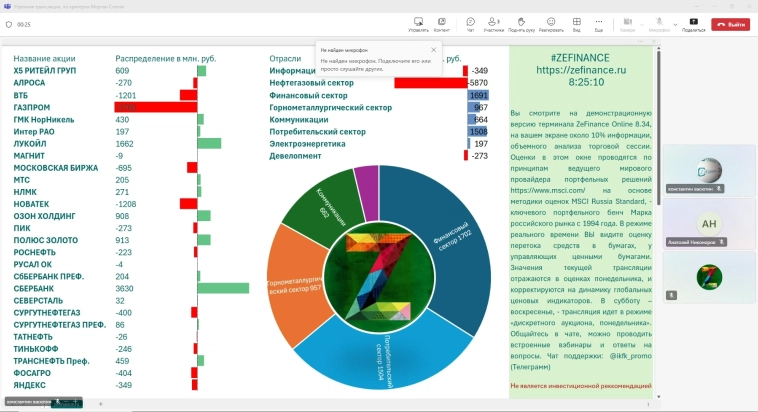Click the ГАЗПРОМ red bar
Screen dimensions: 758x412
[156, 107]
